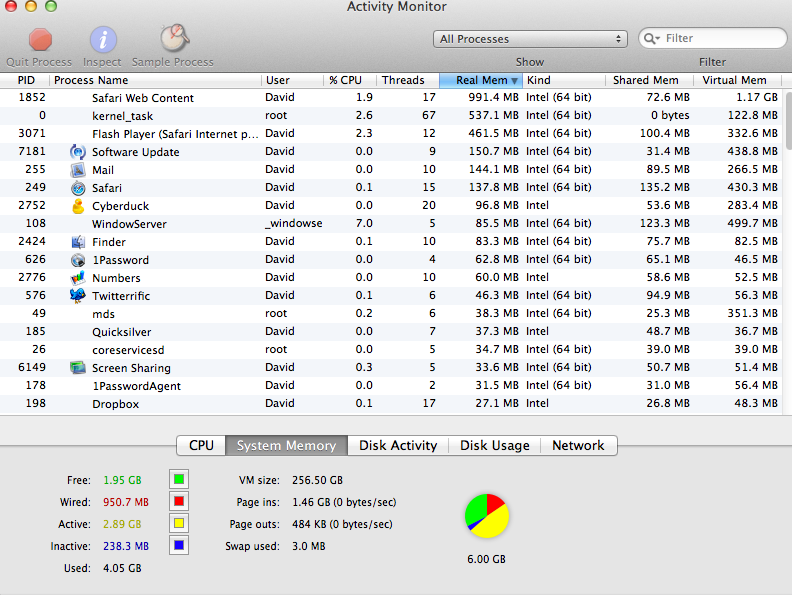Sort by Kind column header

(564, 80)
